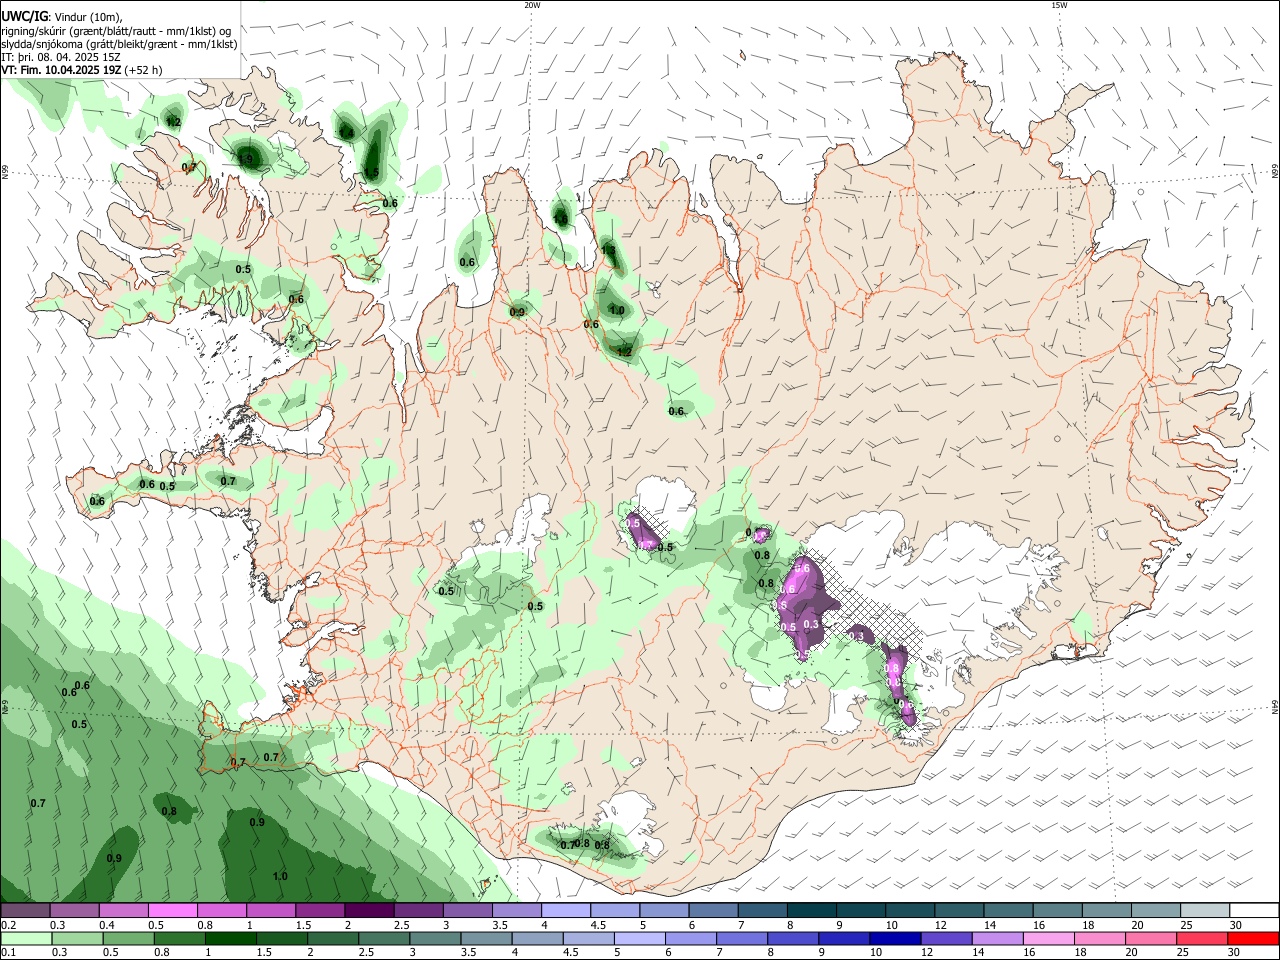Pick the bright pink 0.5–0.8 snow swatch
1280x960 pixels.
(174, 911)
